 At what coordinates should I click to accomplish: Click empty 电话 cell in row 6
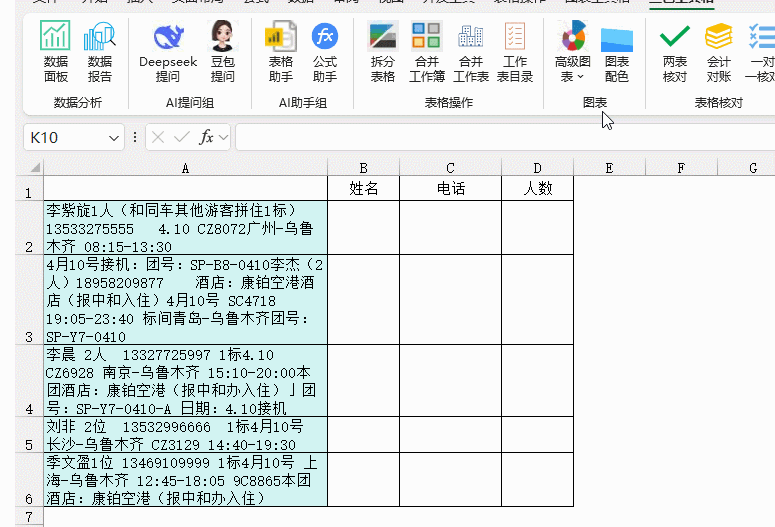450,480
